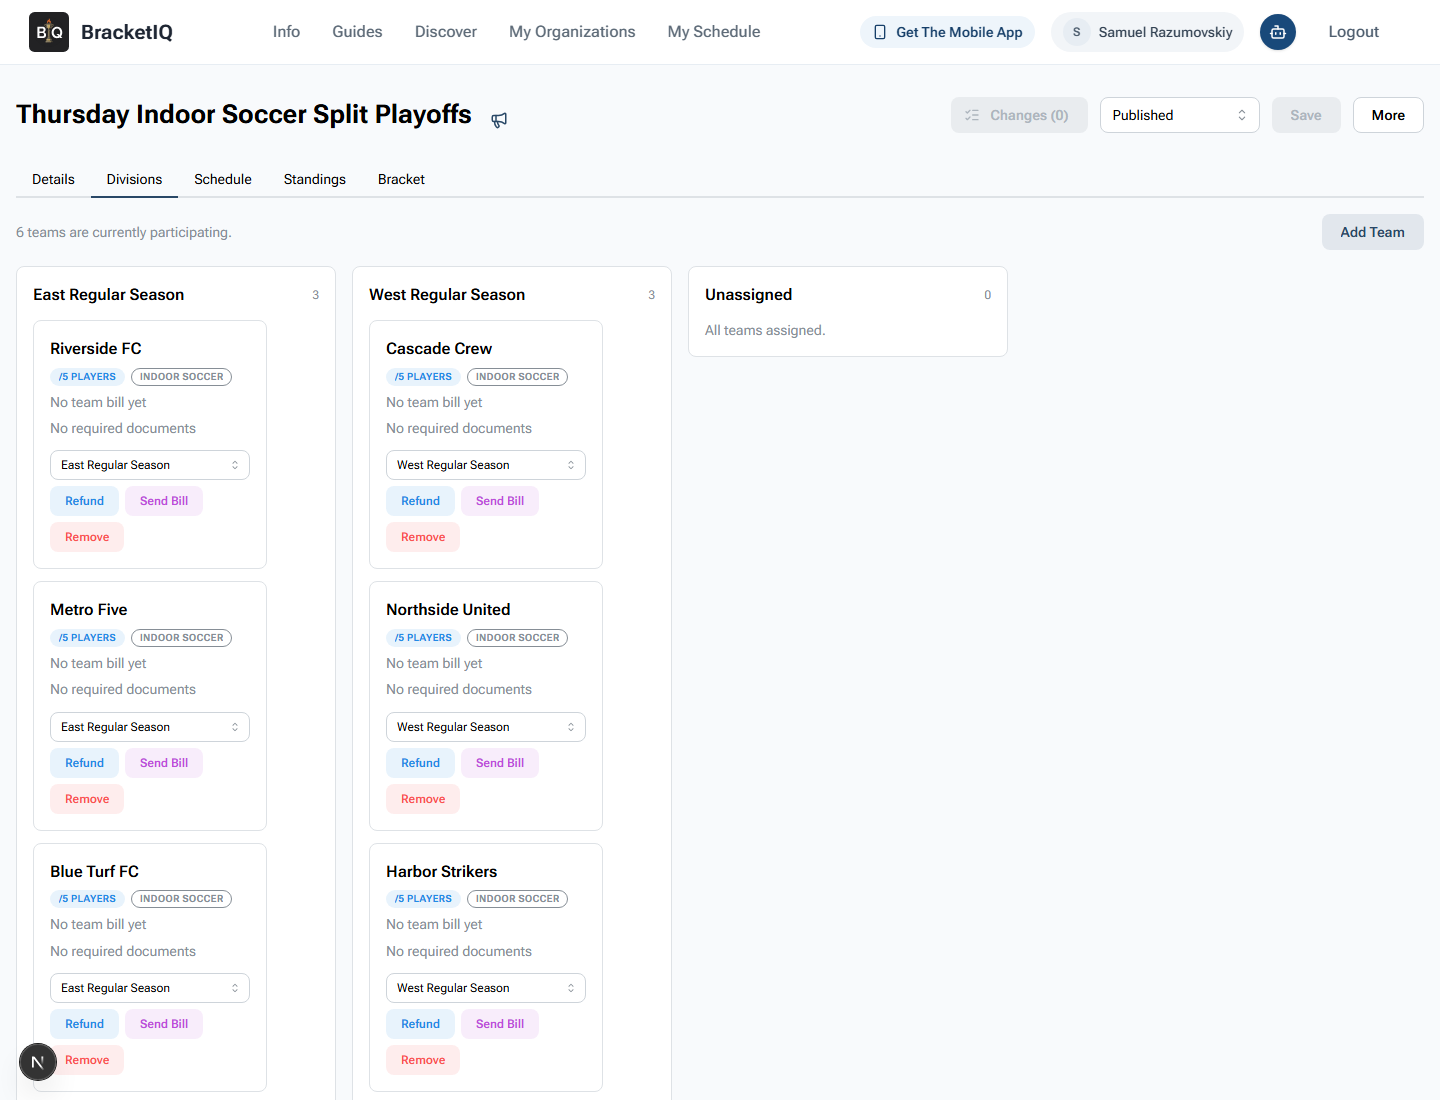
Task: Refund Metro Five
Action: (x=84, y=763)
